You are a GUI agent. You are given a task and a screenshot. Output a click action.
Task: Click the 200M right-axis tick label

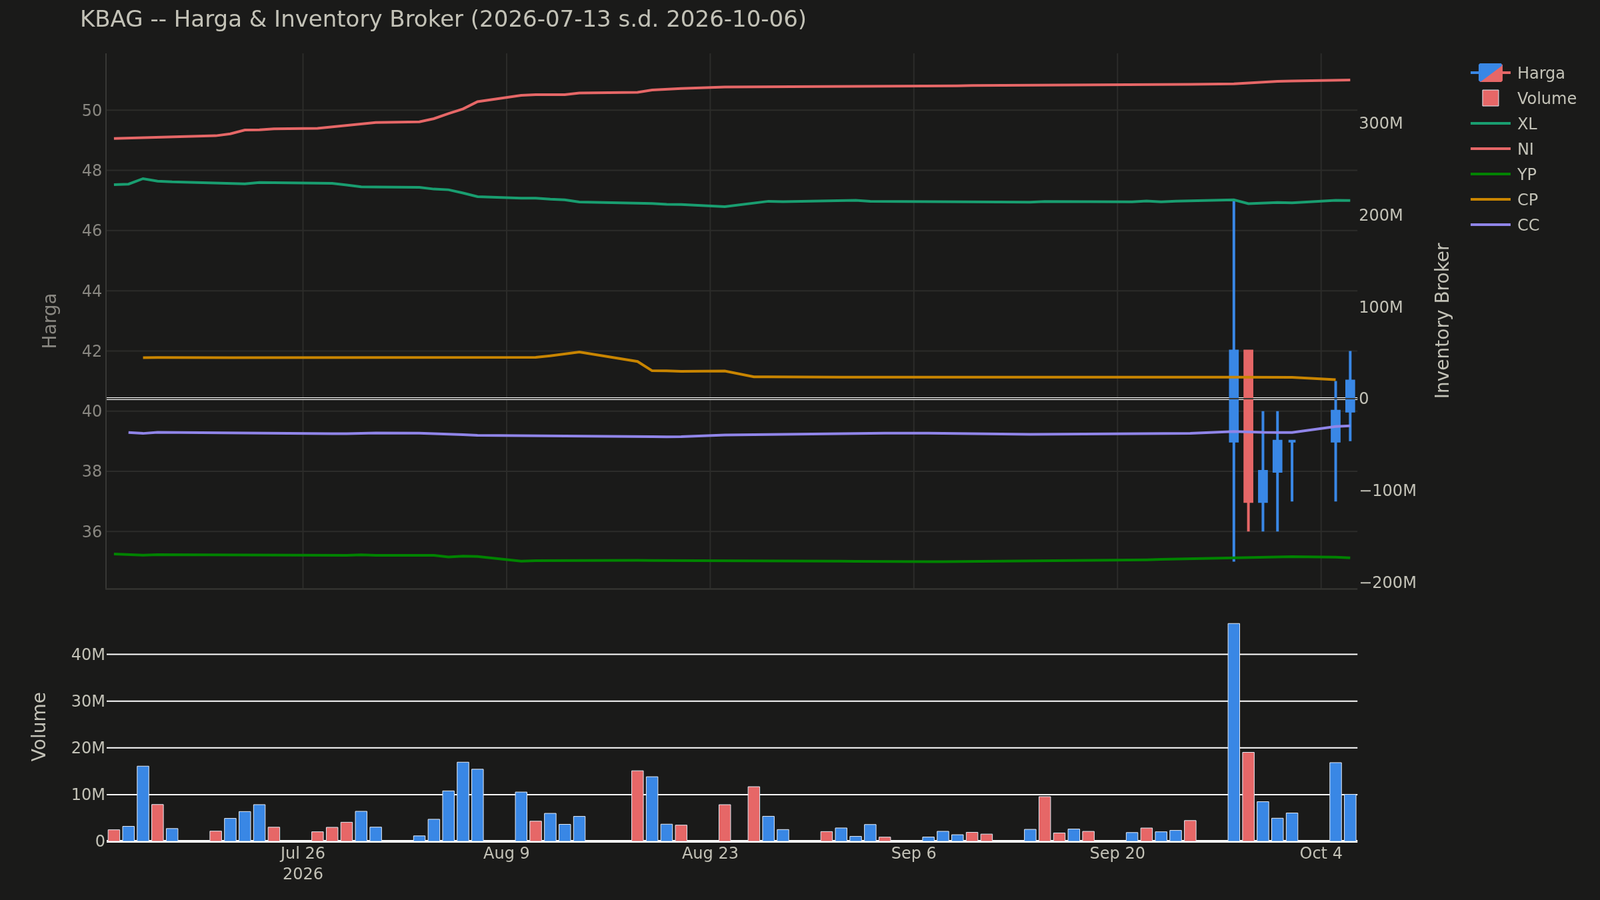[1381, 215]
